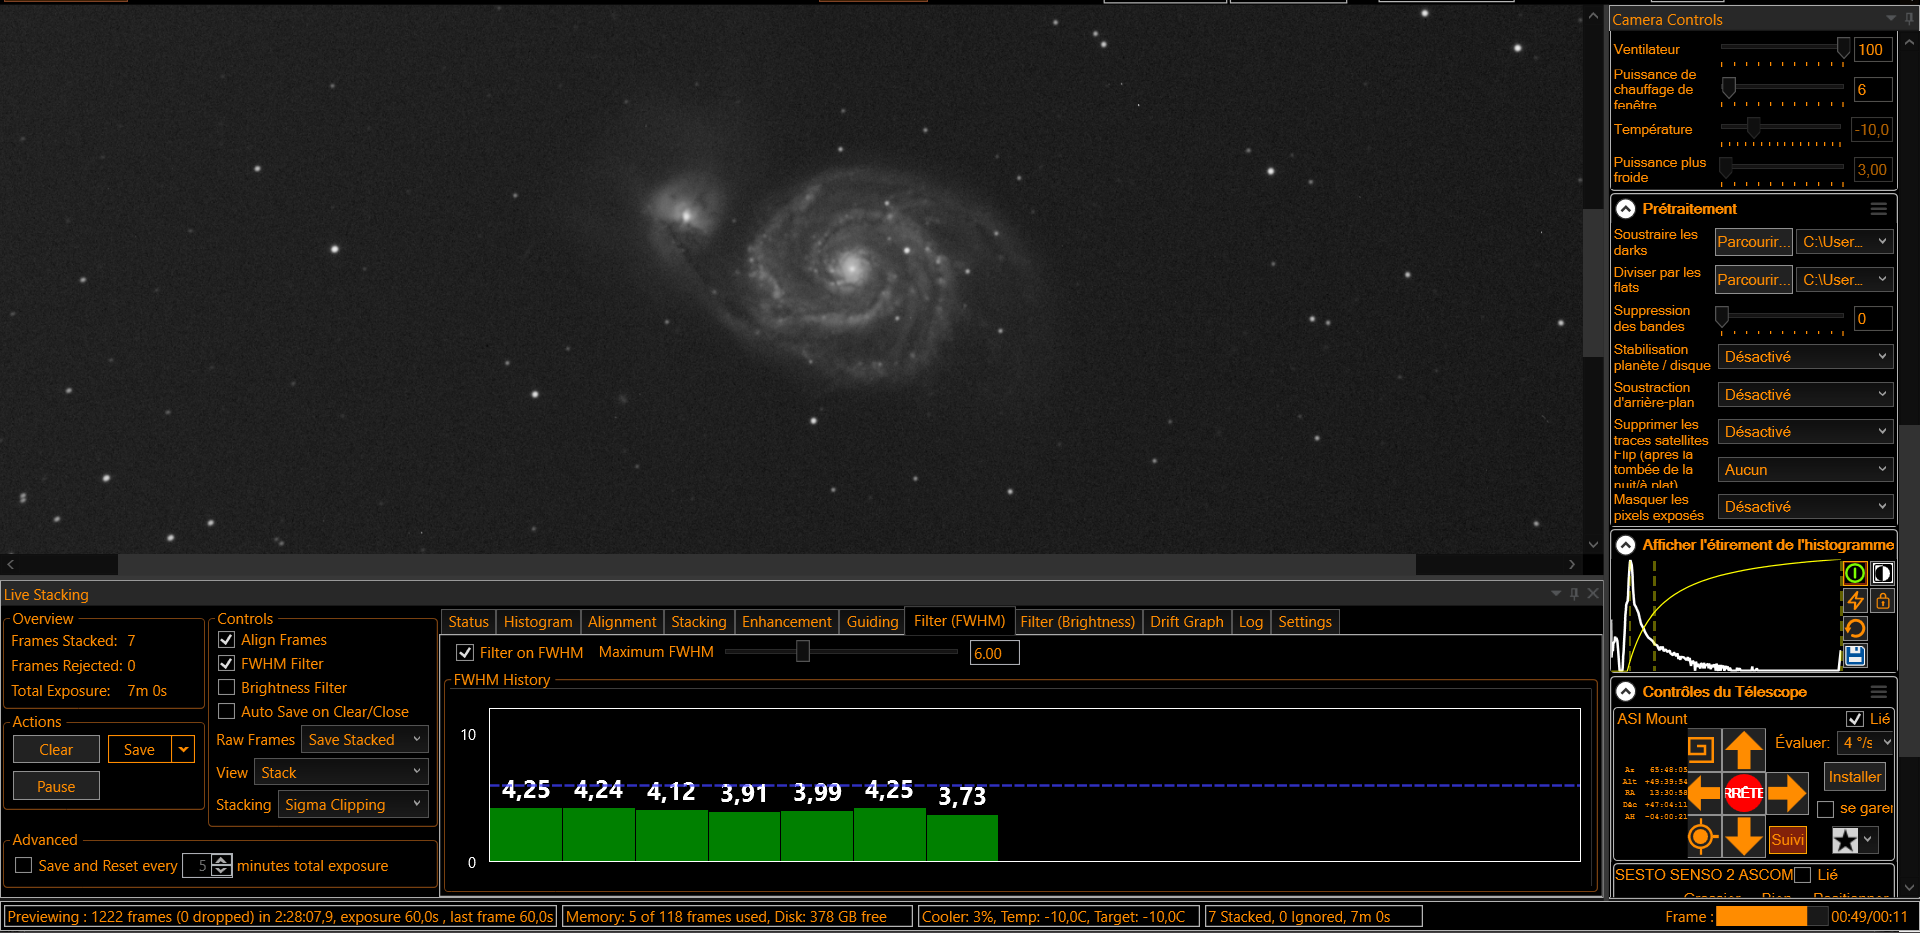
Task: Enable Save and Reset every checkbox
Action: 24,866
